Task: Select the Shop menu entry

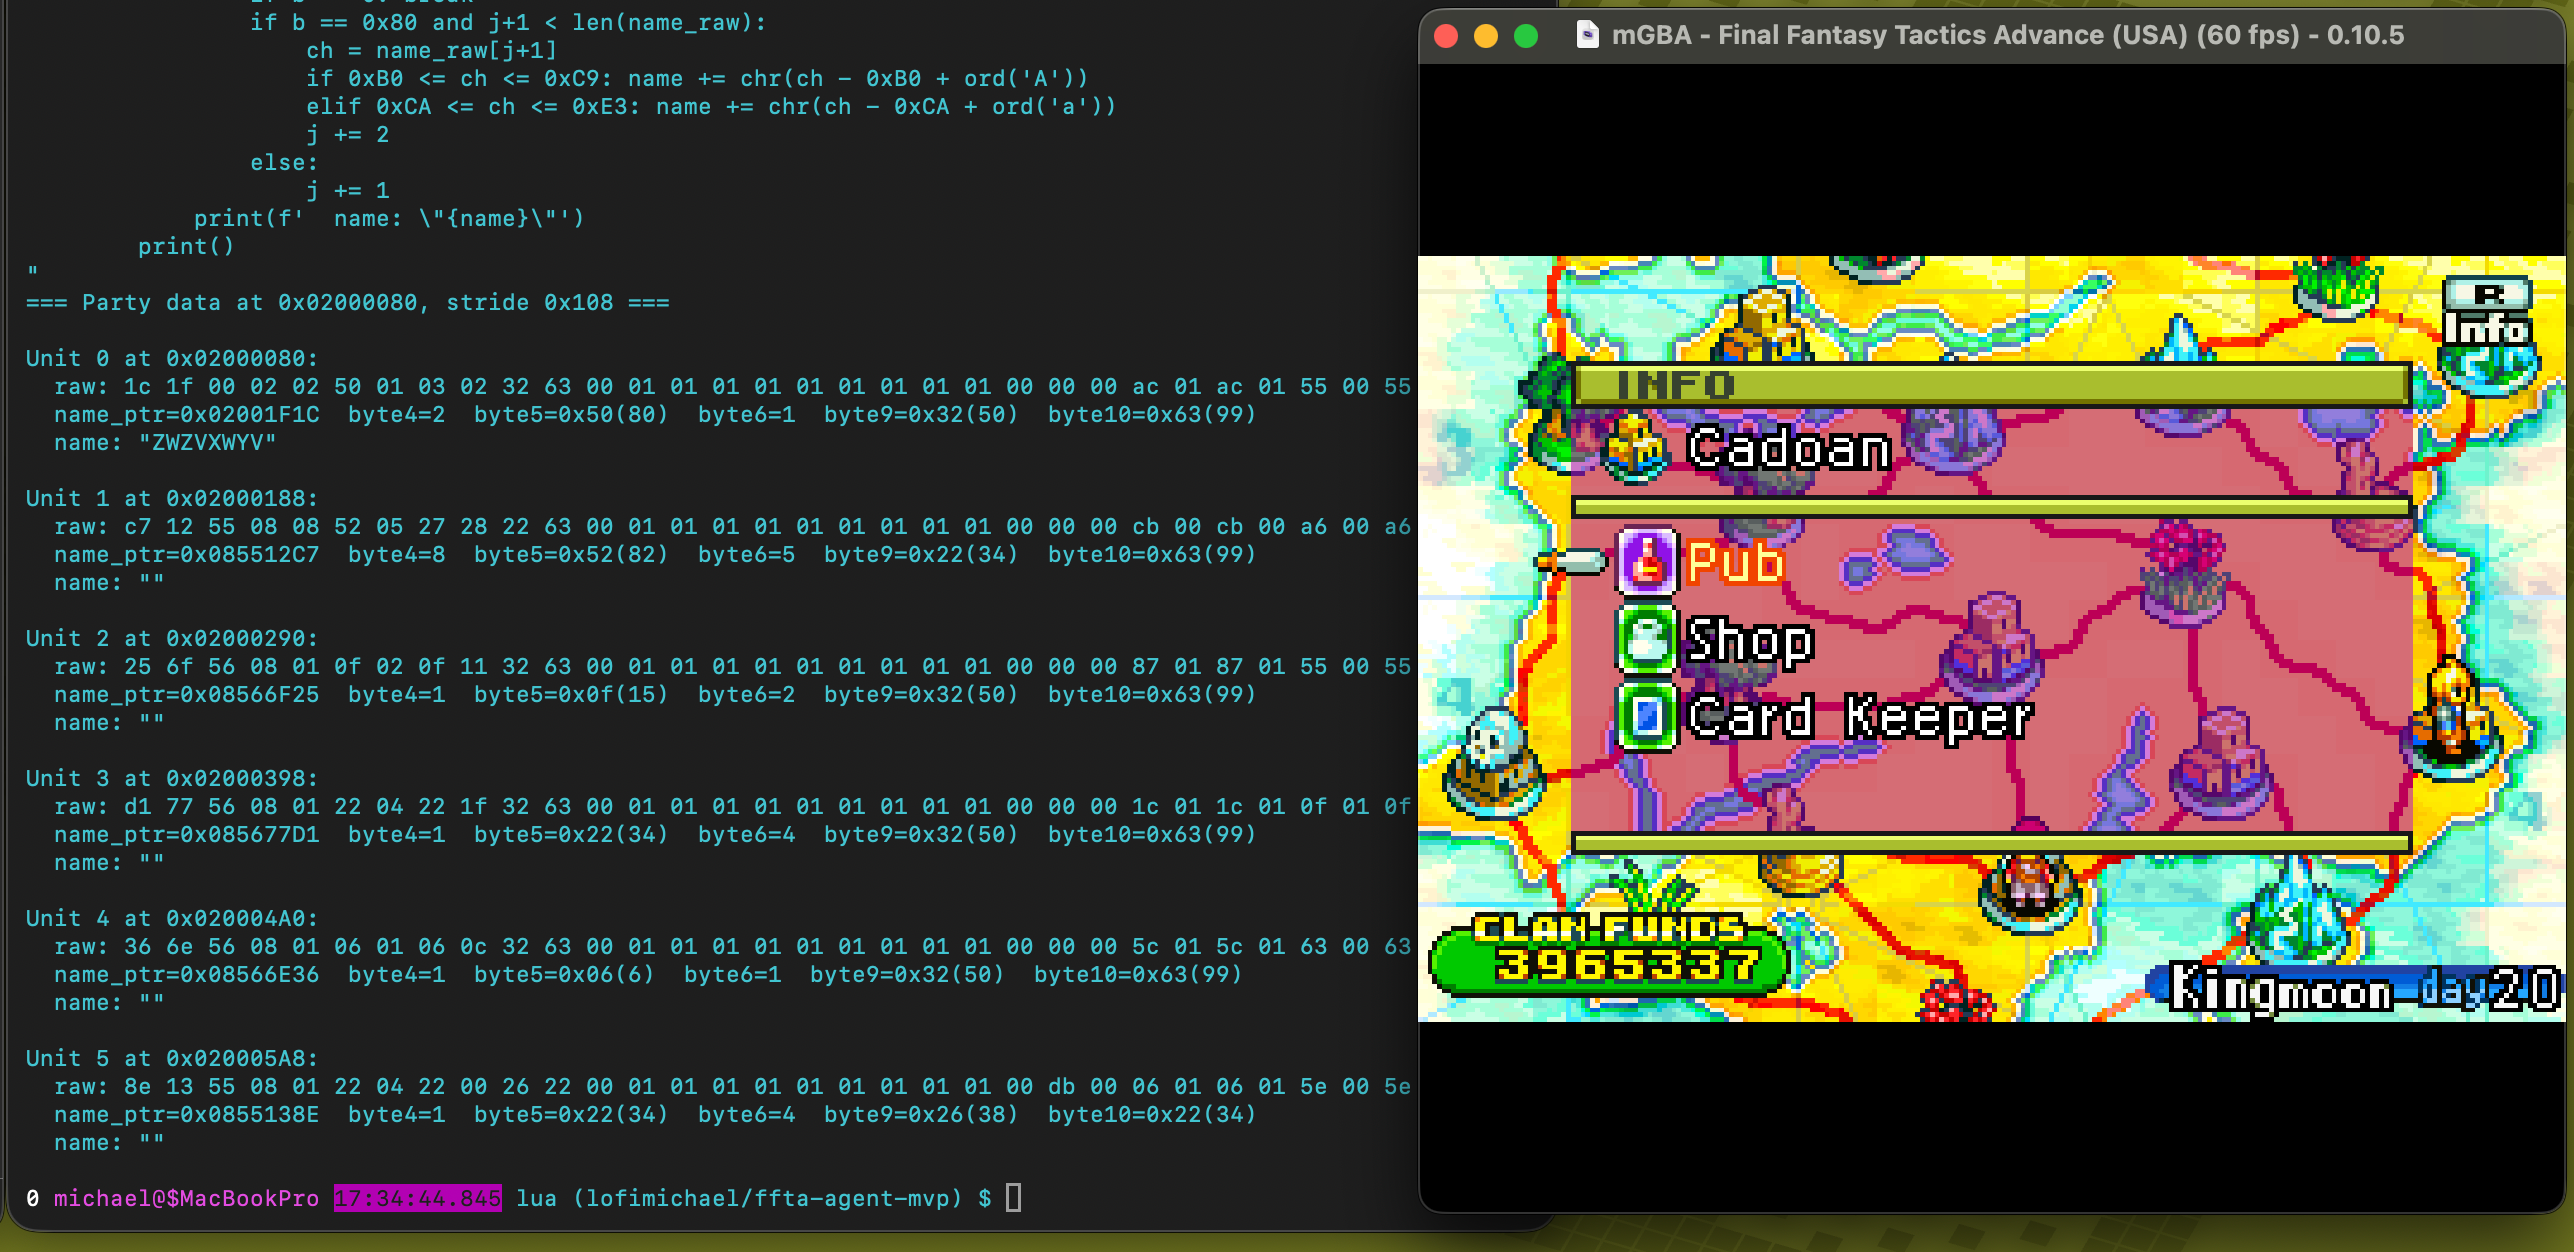Action: [1749, 640]
